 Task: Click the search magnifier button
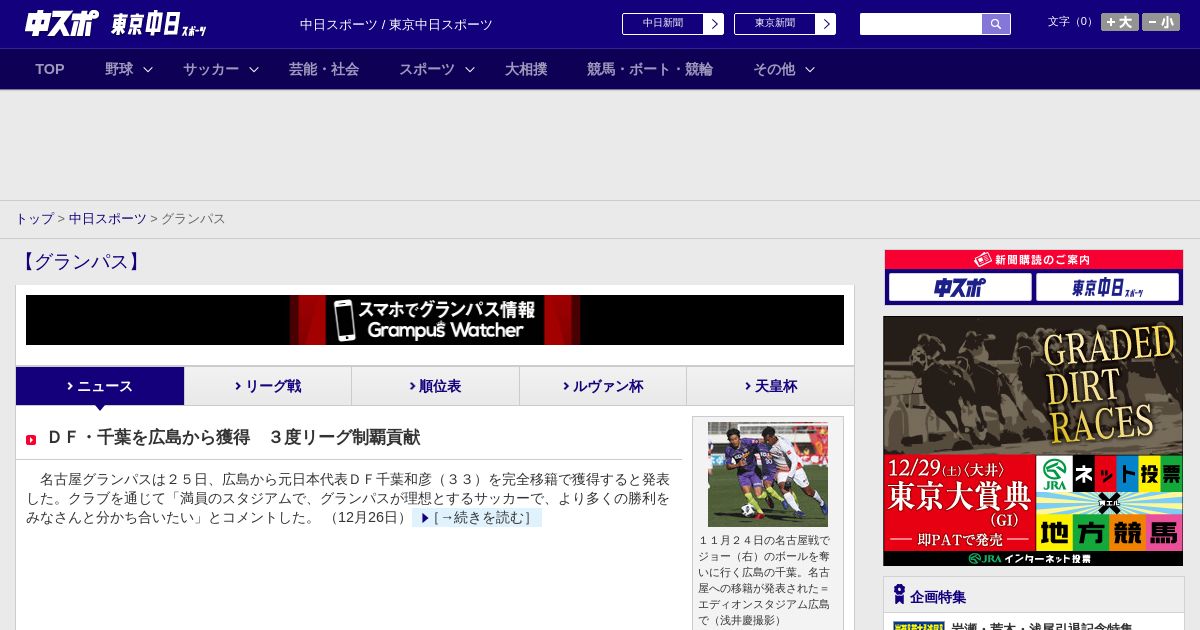[996, 24]
